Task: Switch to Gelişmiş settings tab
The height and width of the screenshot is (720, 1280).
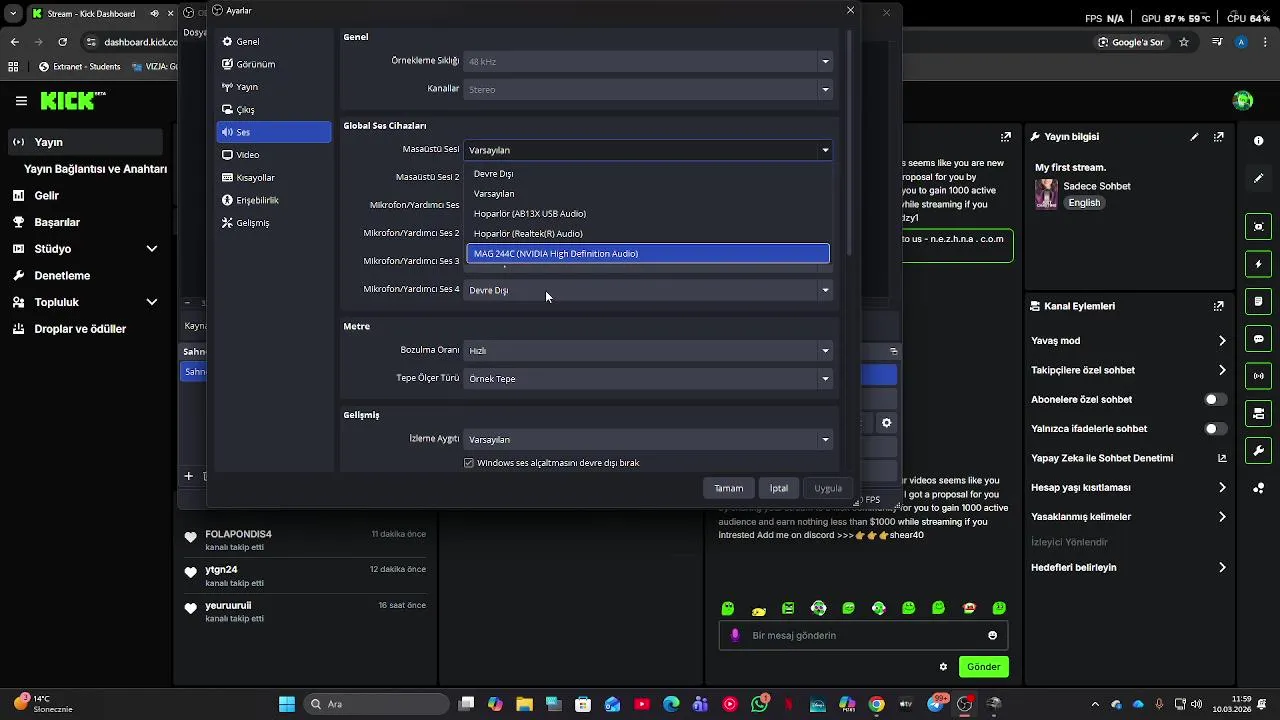Action: pos(273,223)
